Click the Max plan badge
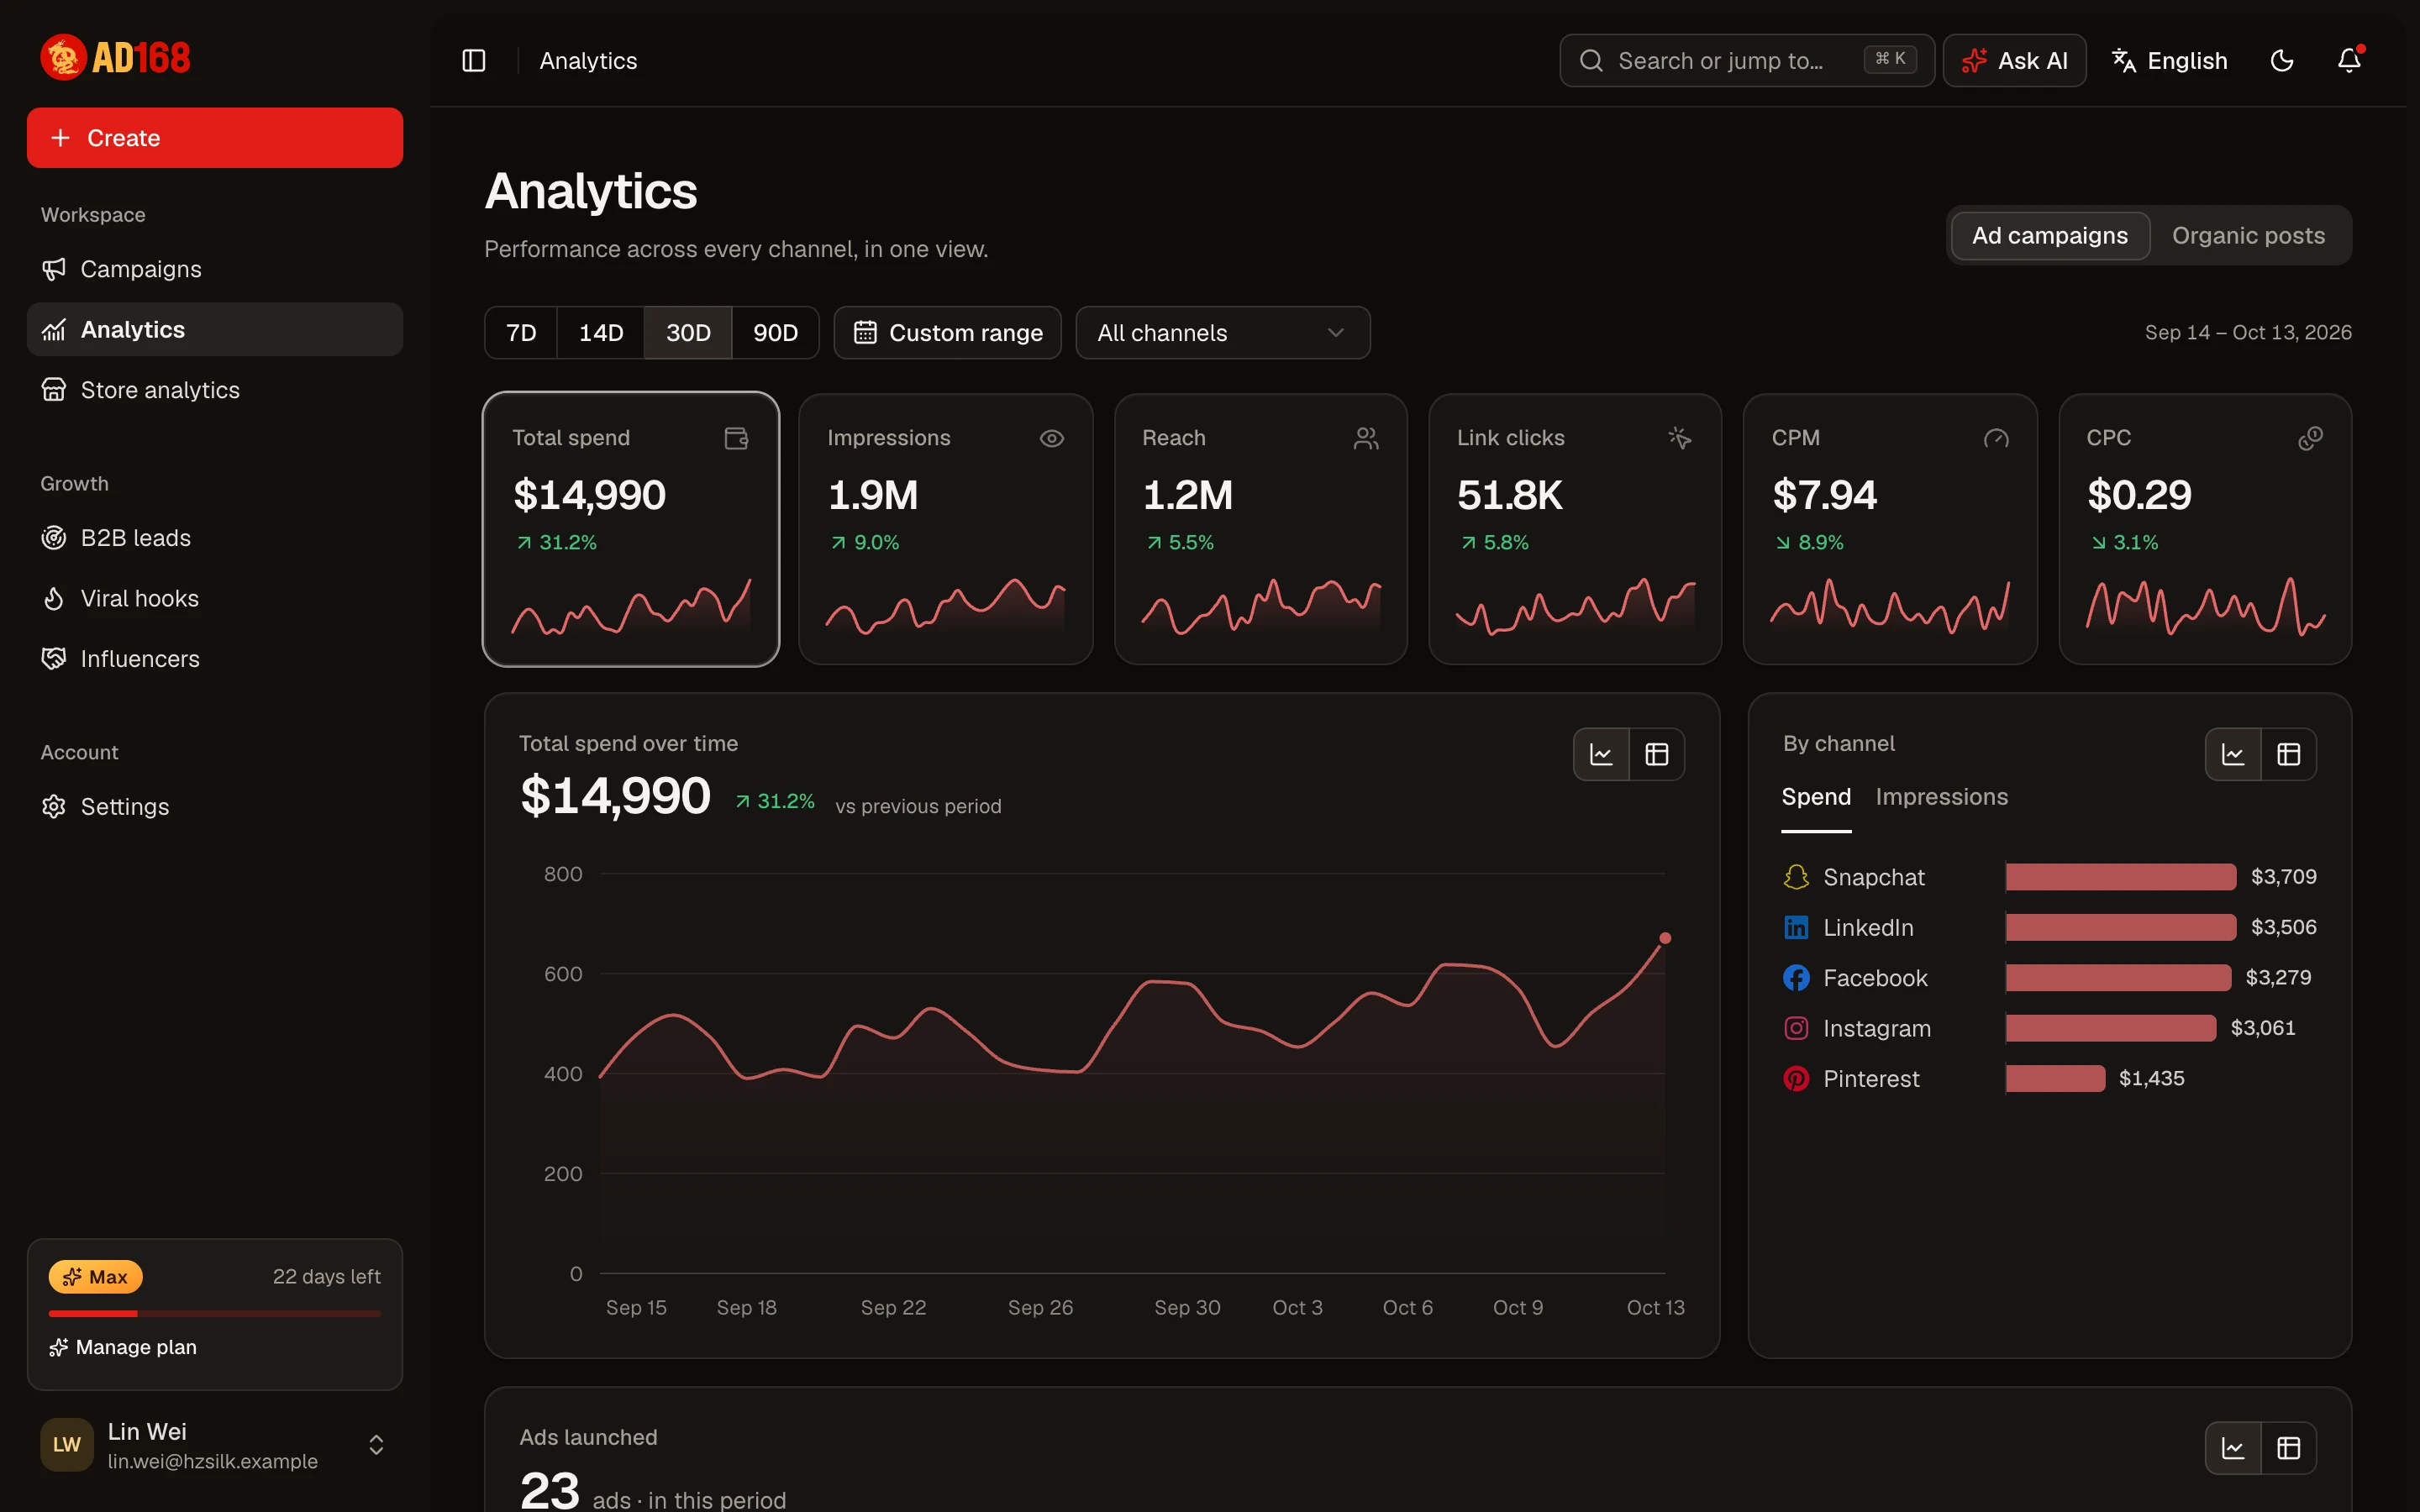The height and width of the screenshot is (1512, 2420). tap(96, 1277)
